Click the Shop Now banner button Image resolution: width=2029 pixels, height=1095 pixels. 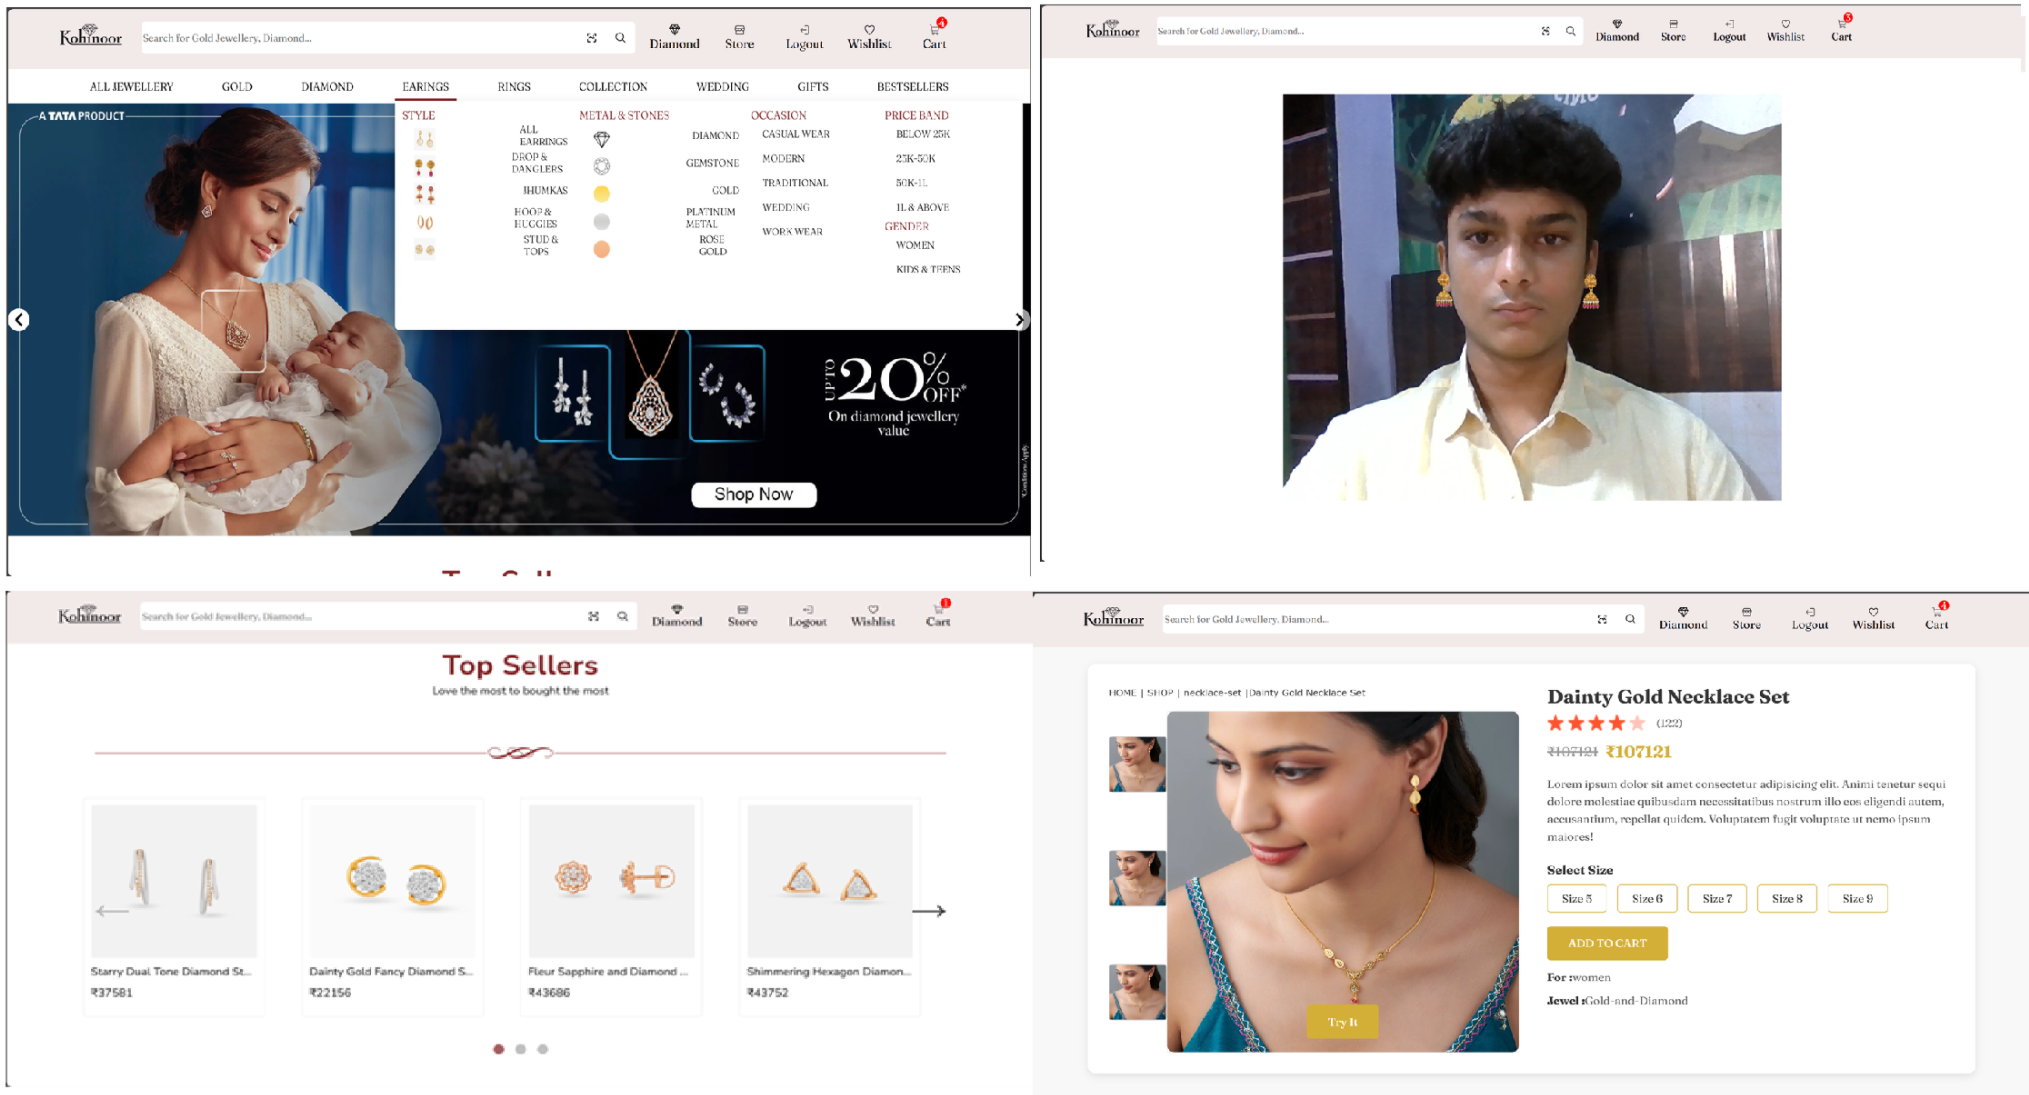pos(753,494)
